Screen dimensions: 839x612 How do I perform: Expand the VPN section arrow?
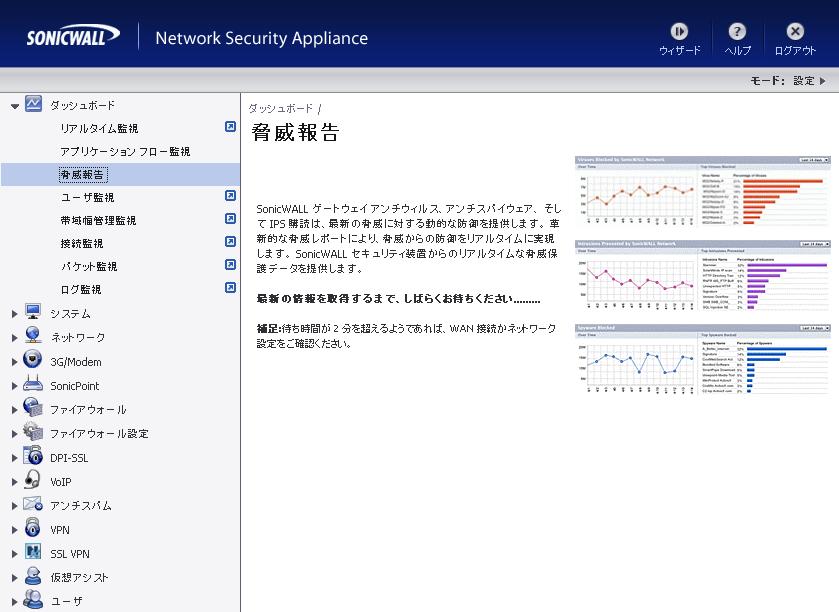tap(14, 530)
